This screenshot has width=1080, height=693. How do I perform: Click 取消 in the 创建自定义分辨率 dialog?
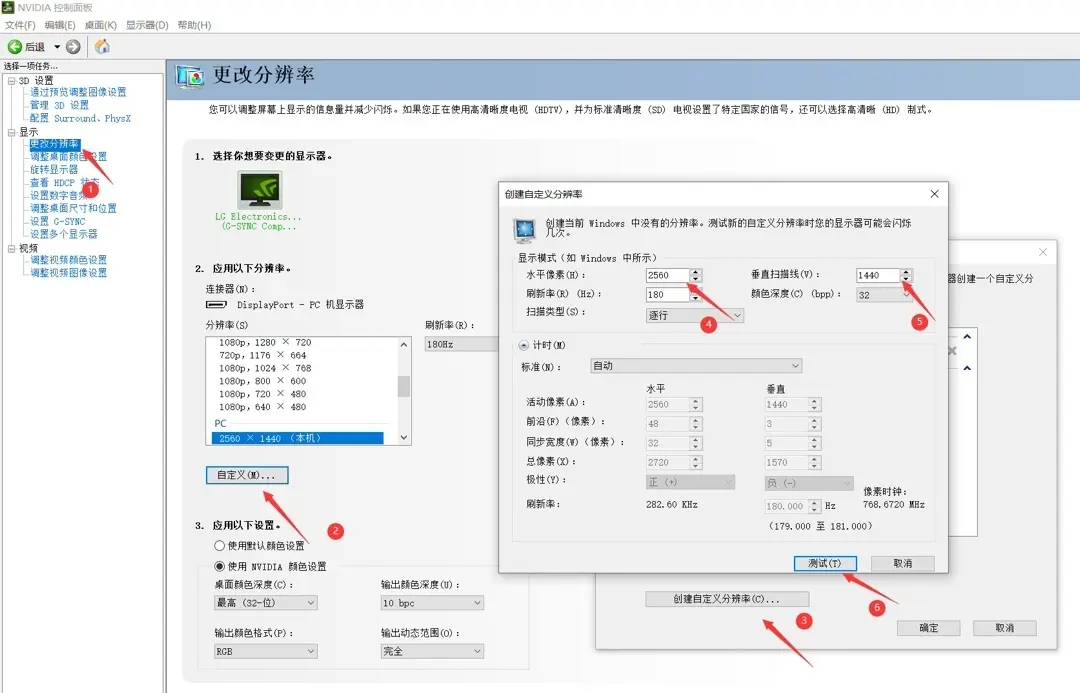click(x=902, y=563)
